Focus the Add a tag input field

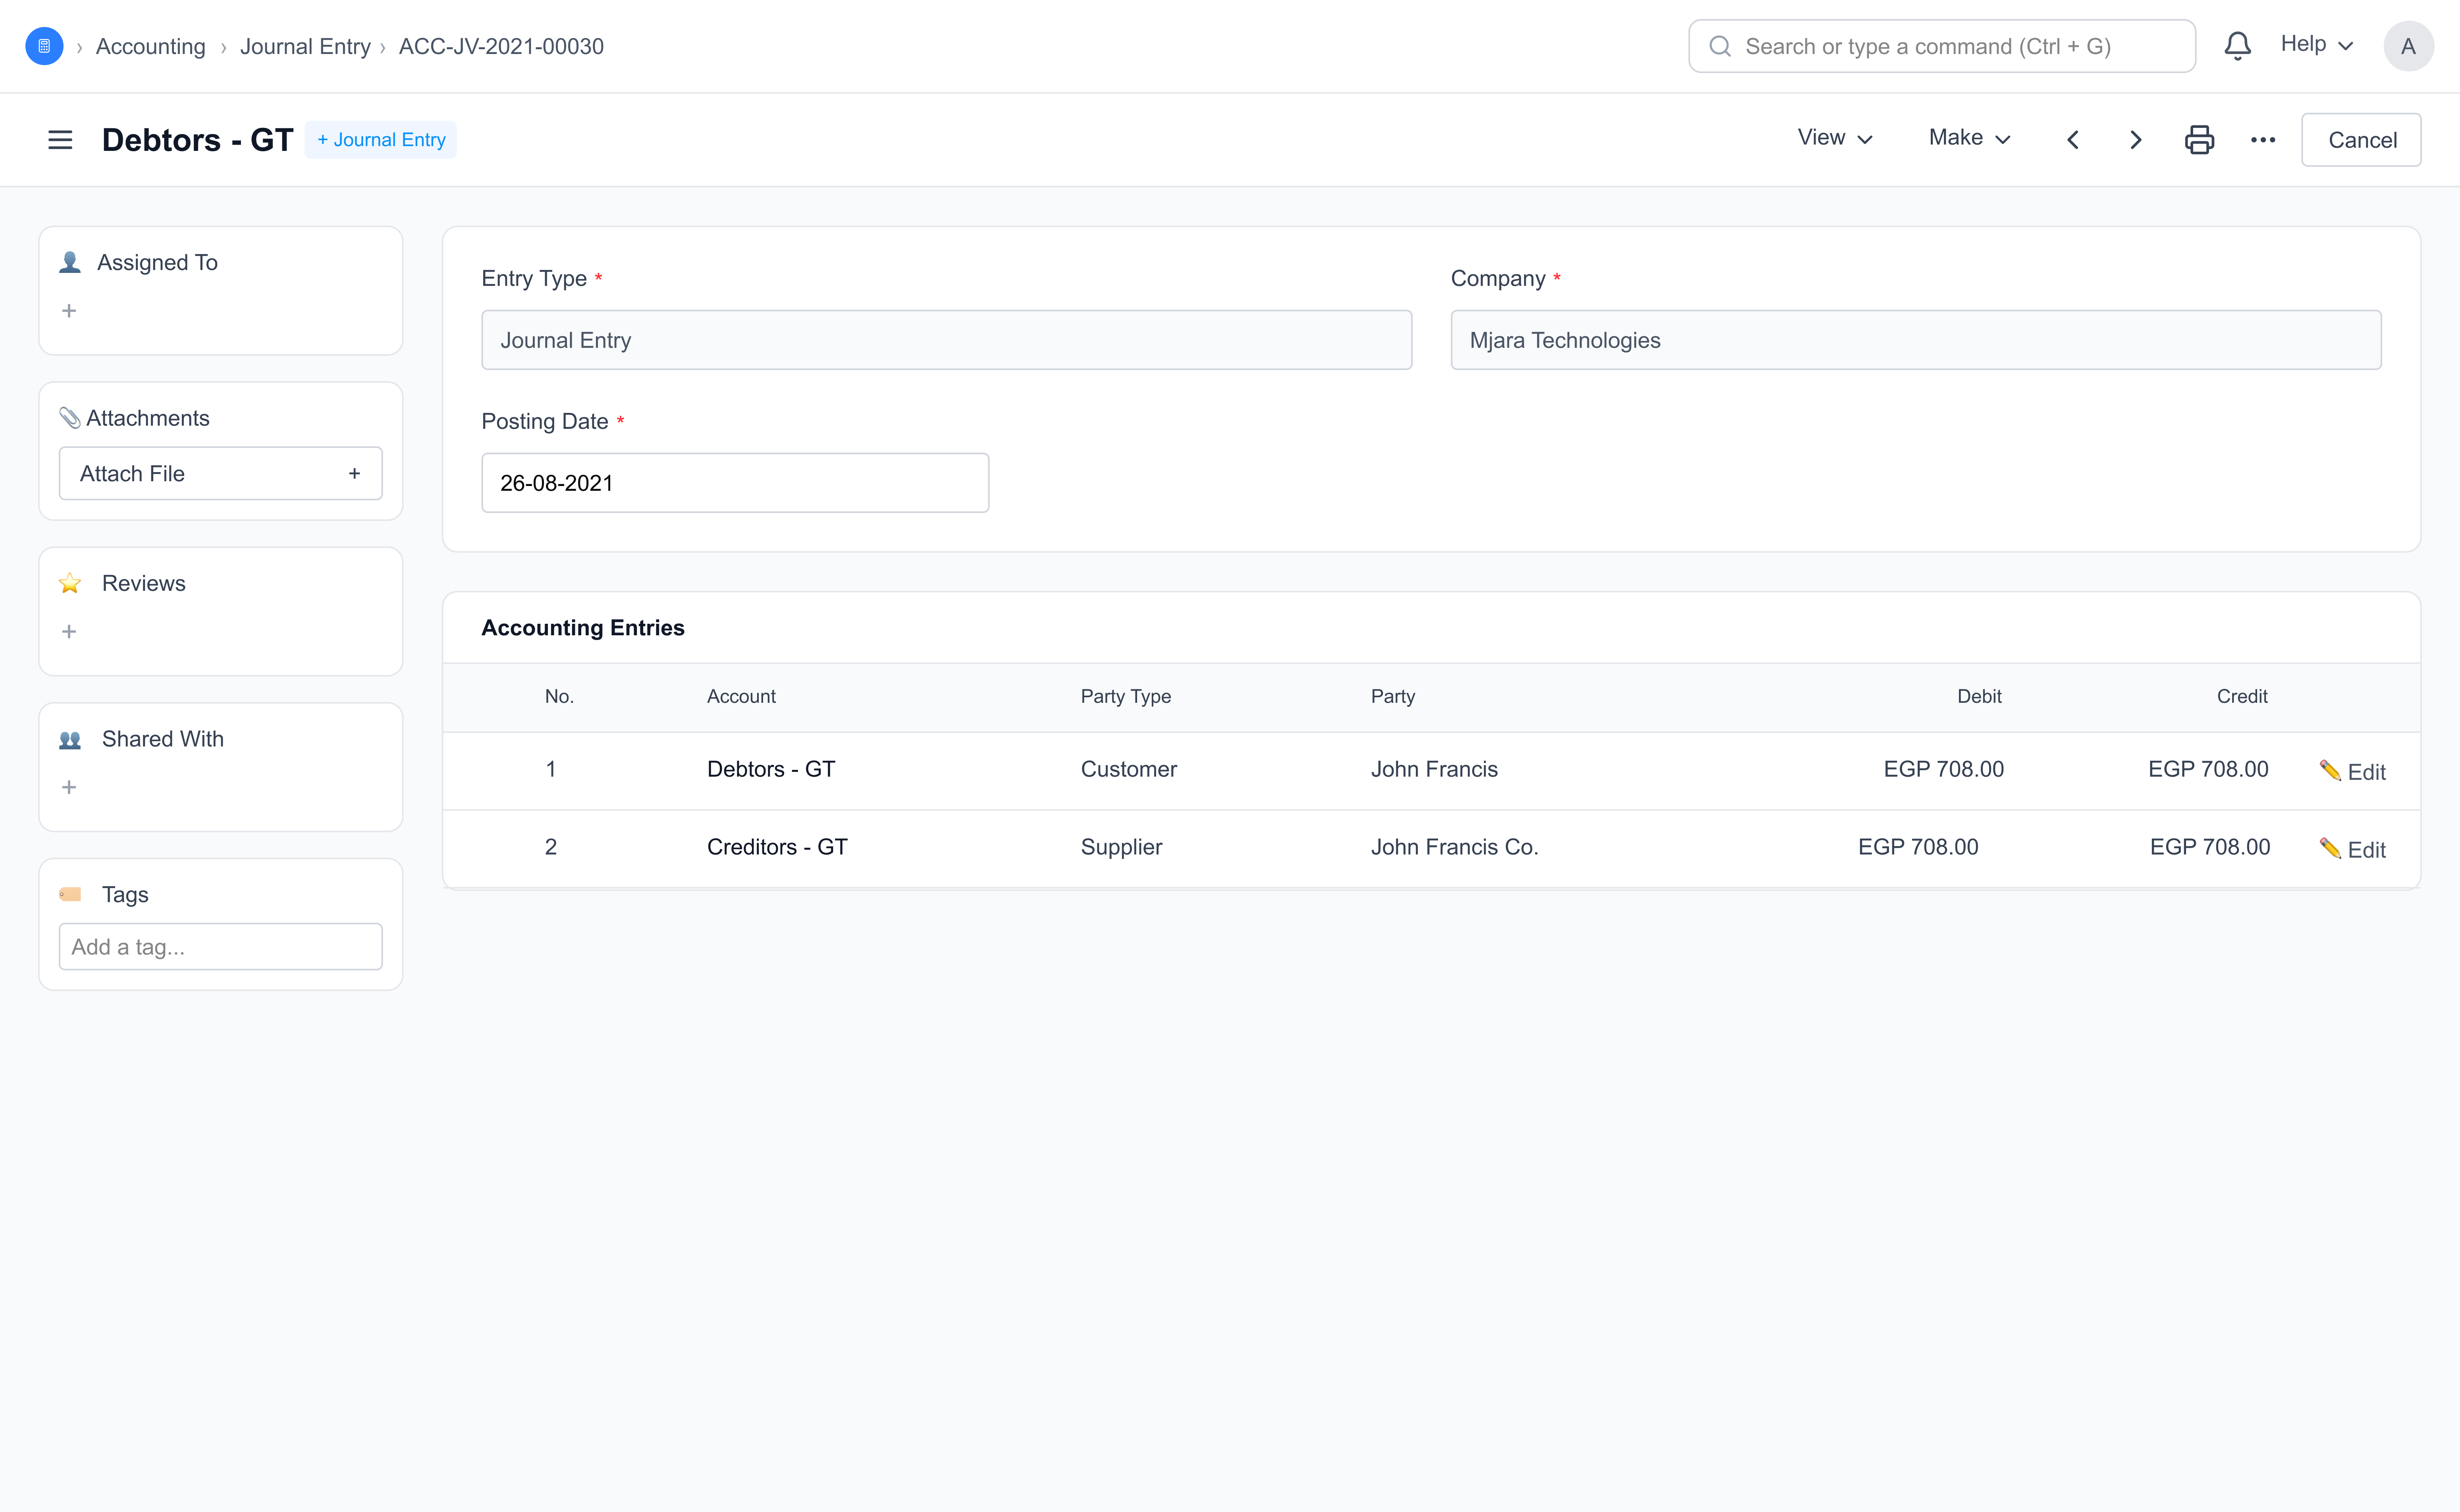220,947
